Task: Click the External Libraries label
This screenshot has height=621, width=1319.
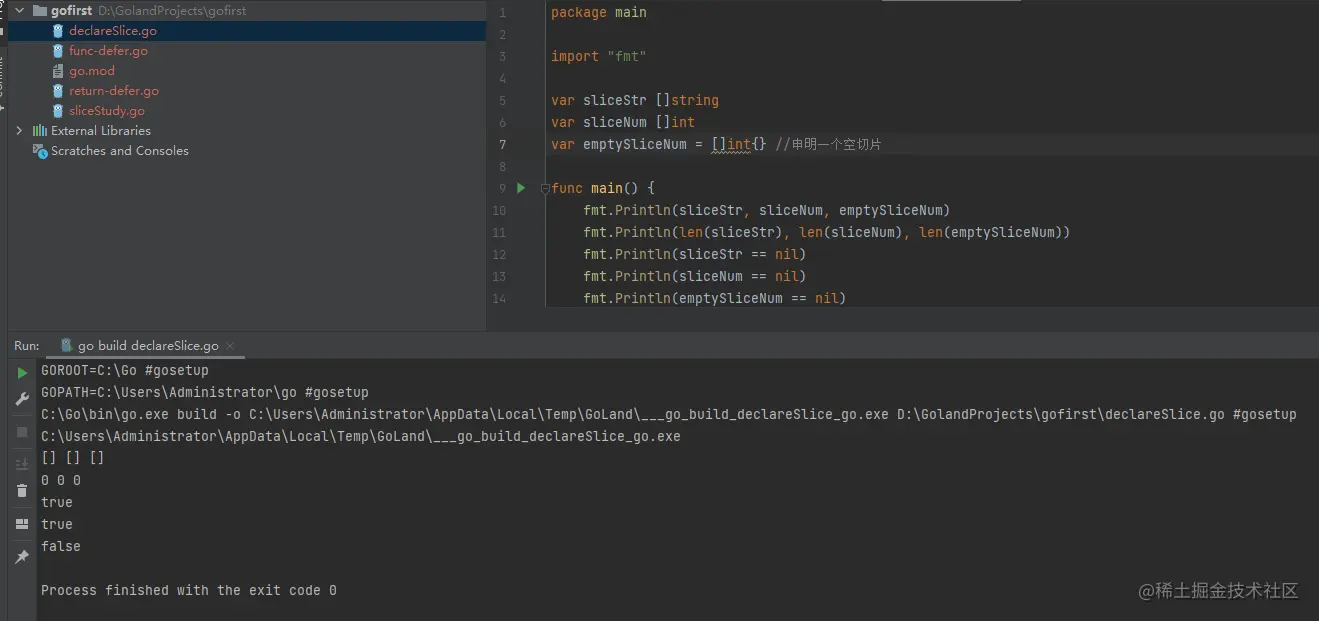Action: pos(101,131)
